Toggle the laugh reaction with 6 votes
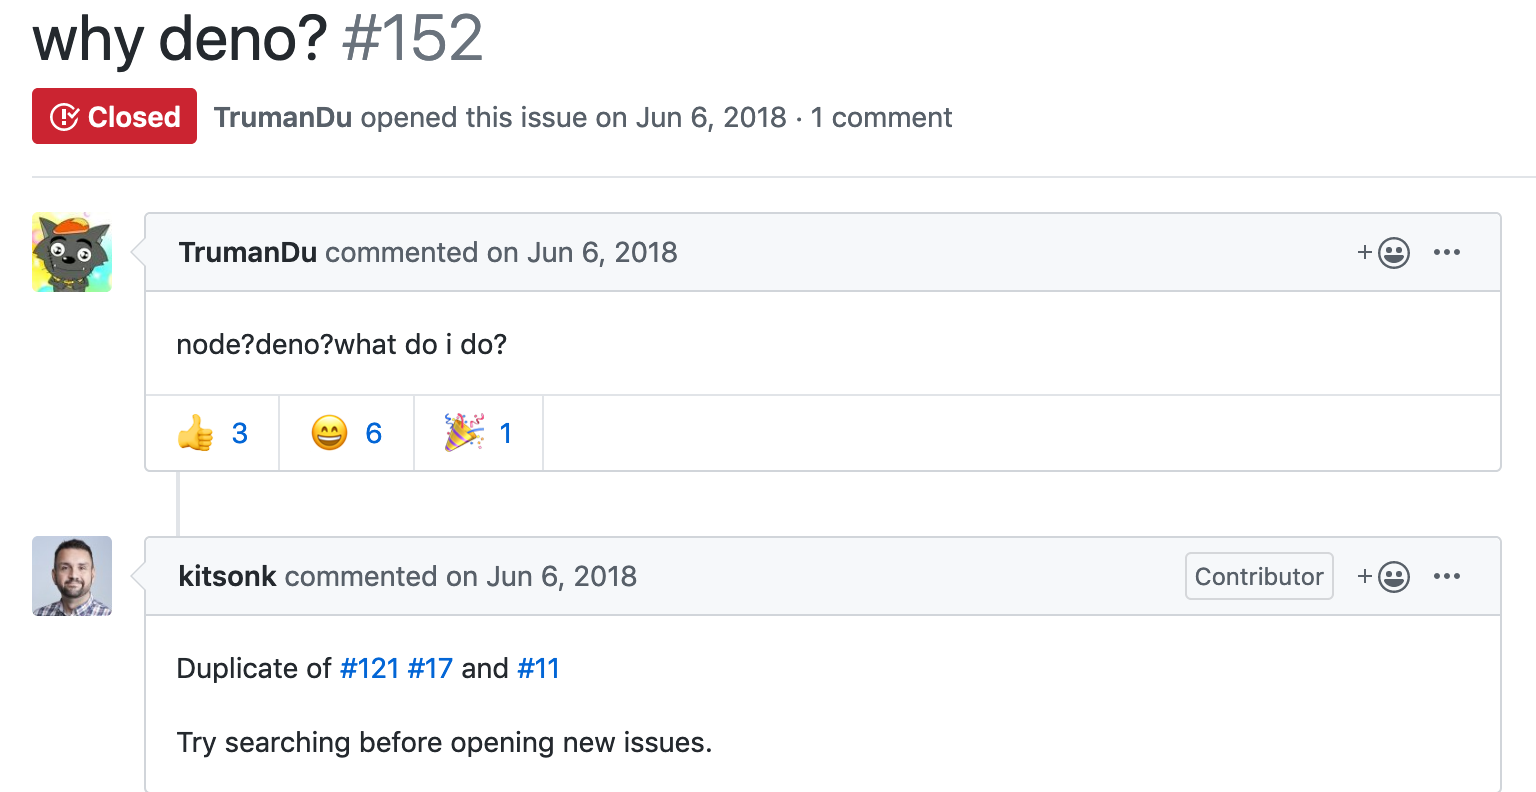 (x=346, y=433)
